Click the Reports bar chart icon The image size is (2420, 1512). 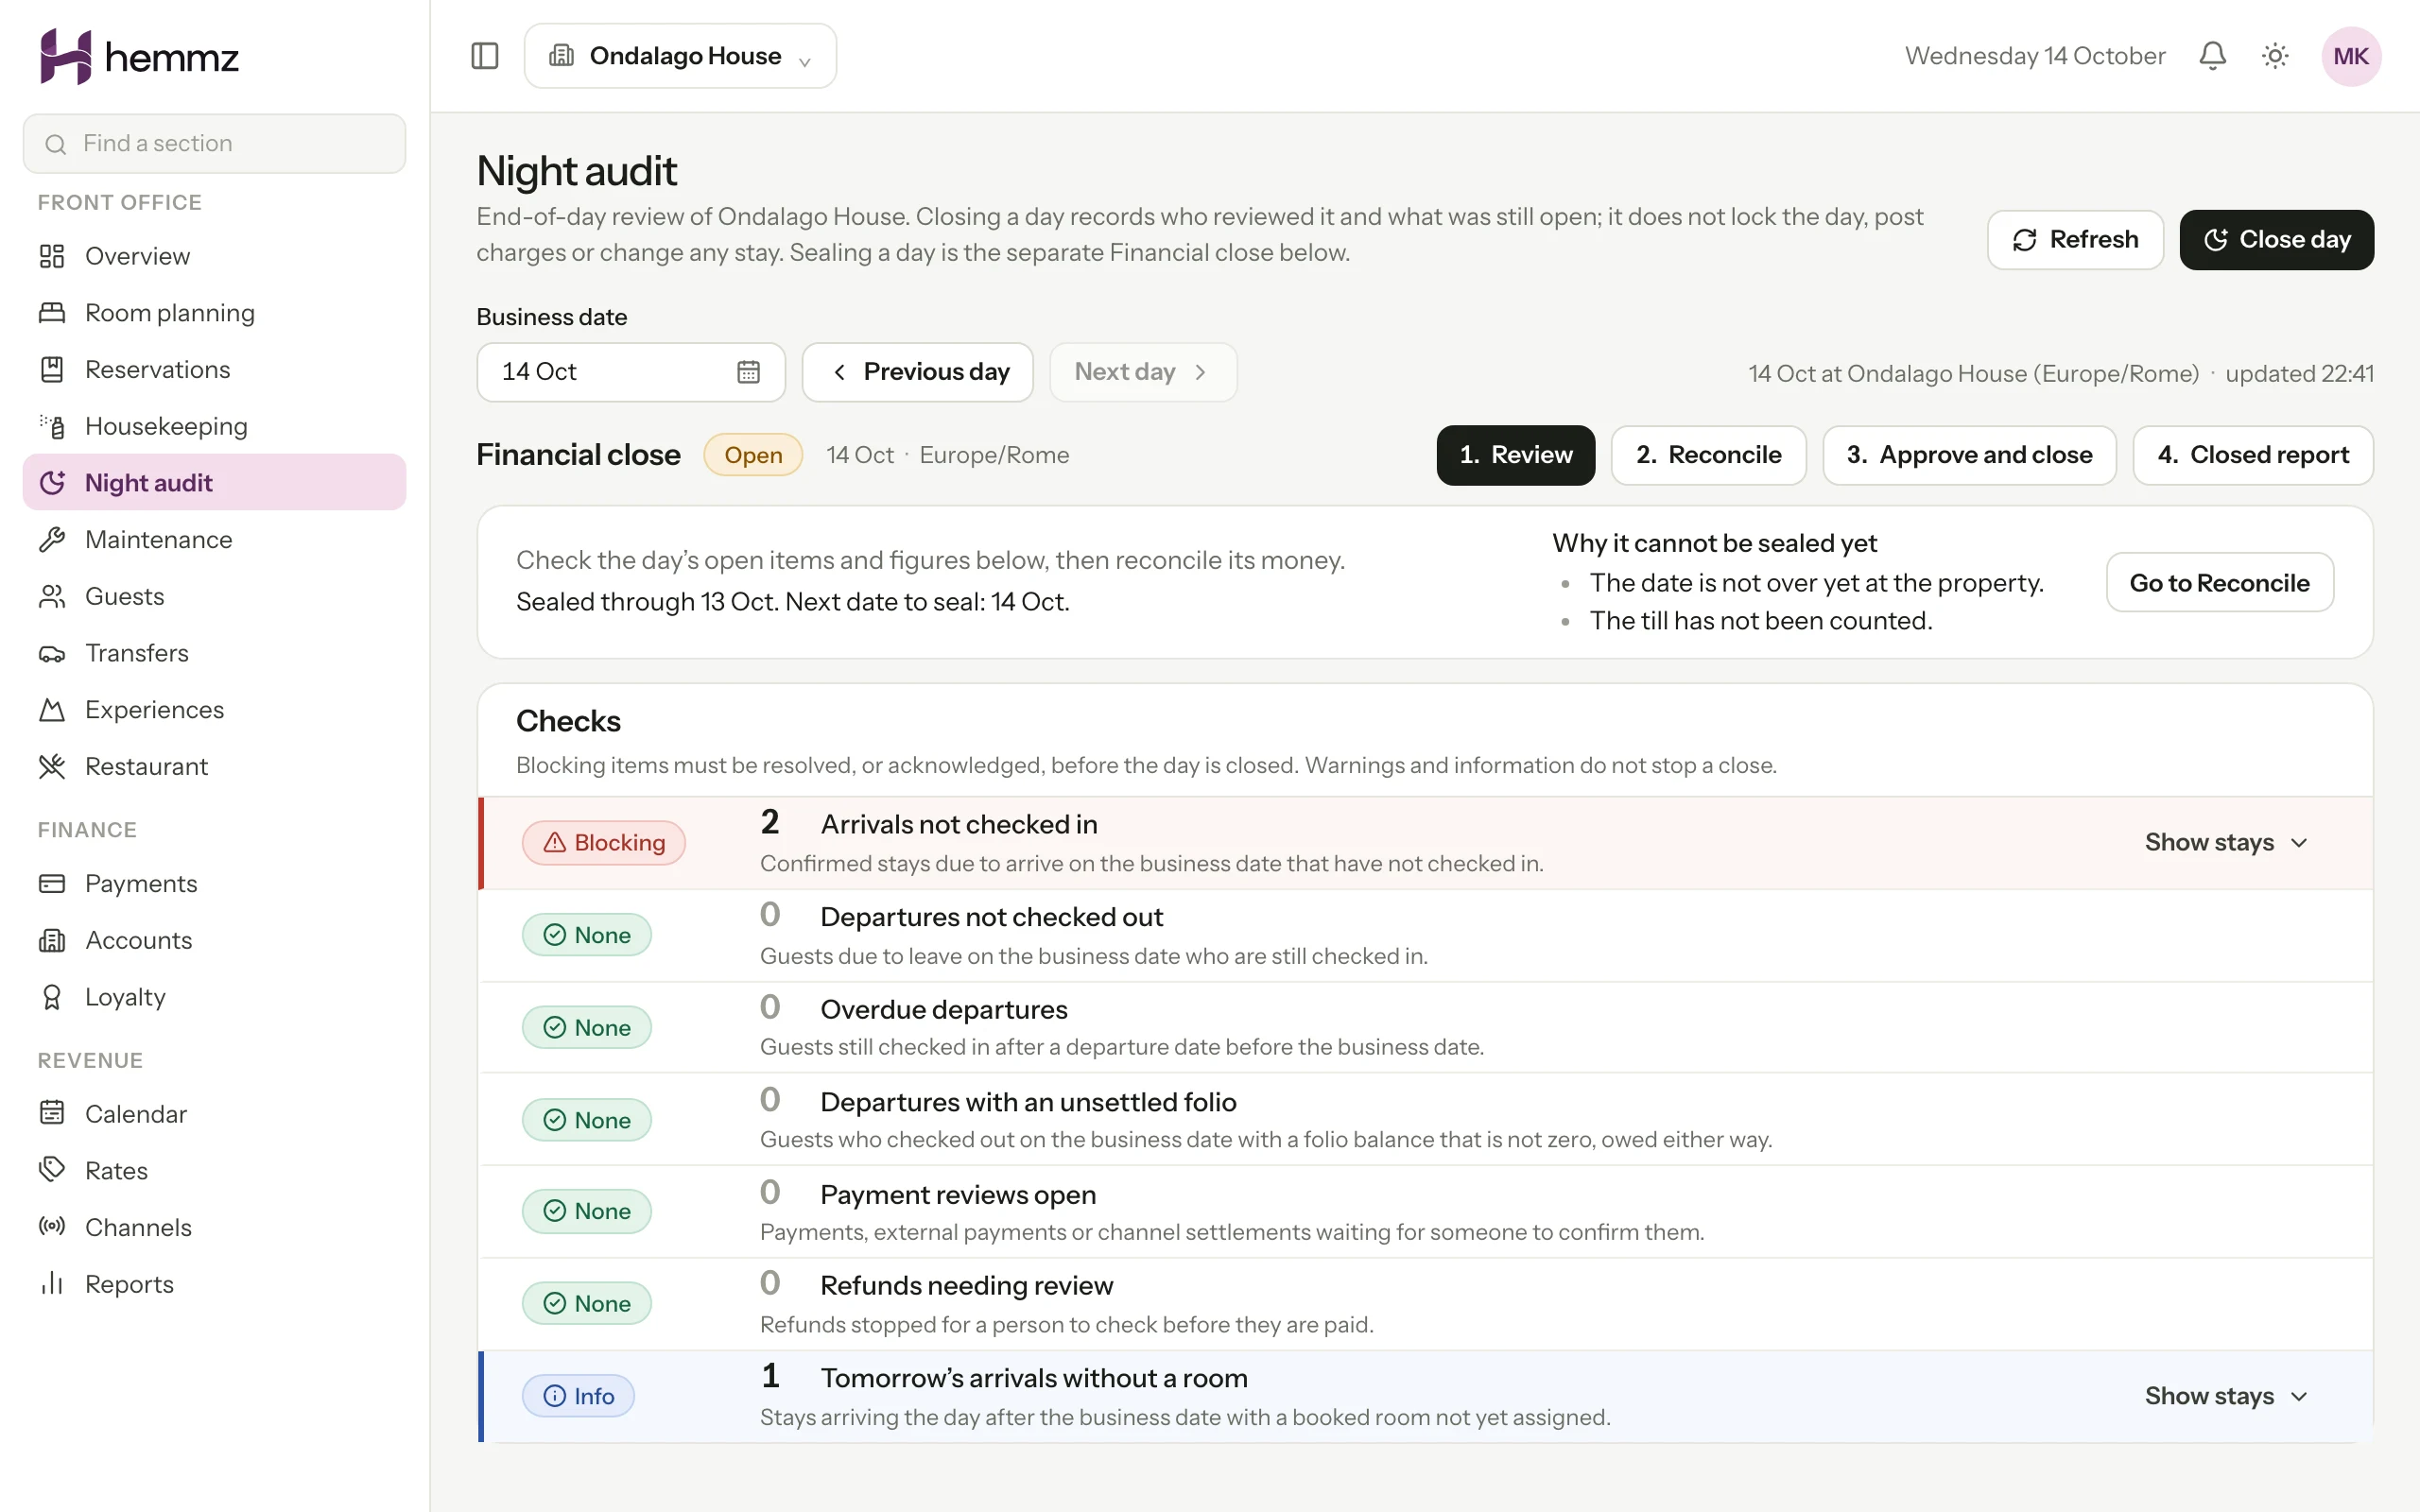tap(52, 1283)
